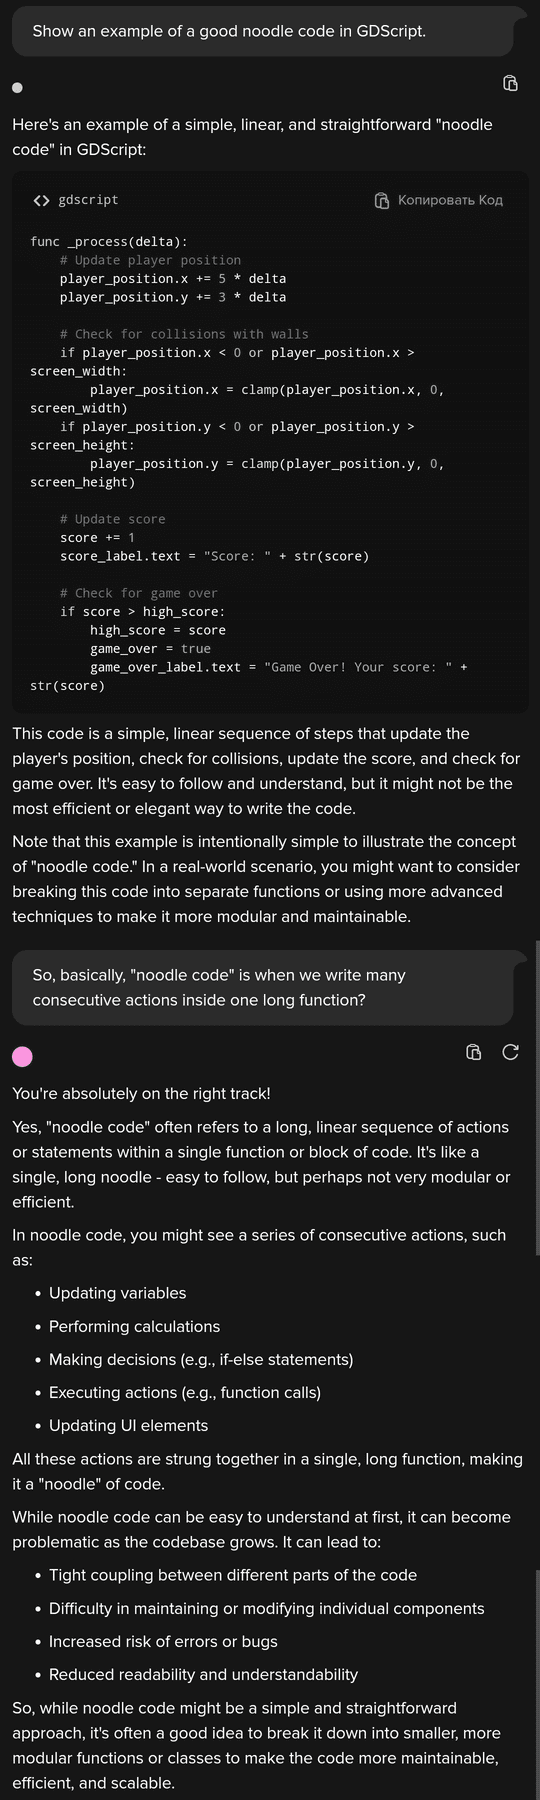The width and height of the screenshot is (540, 1800).
Task: Click the grey avatar dot of first reply
Action: click(17, 88)
